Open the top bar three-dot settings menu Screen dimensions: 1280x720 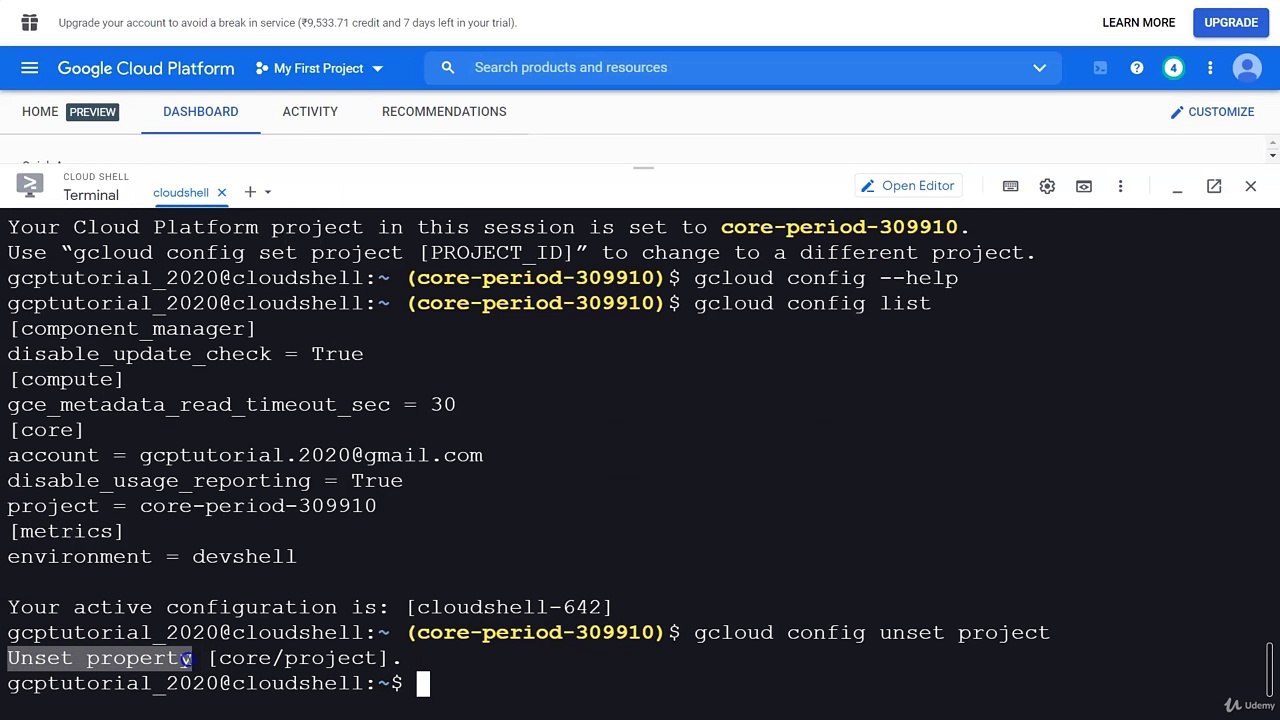[1210, 68]
